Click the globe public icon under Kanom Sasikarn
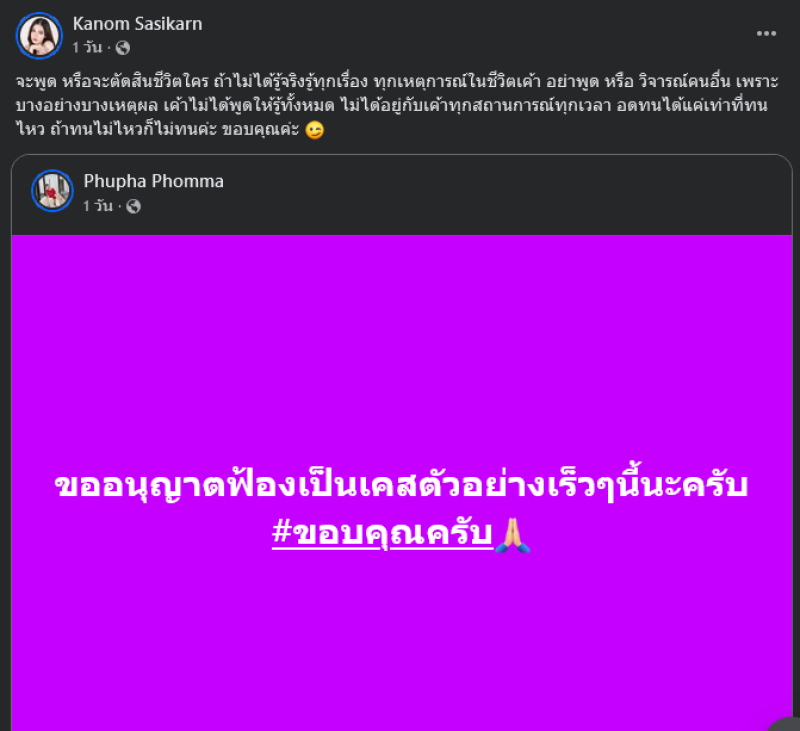The height and width of the screenshot is (731, 800). [122, 48]
